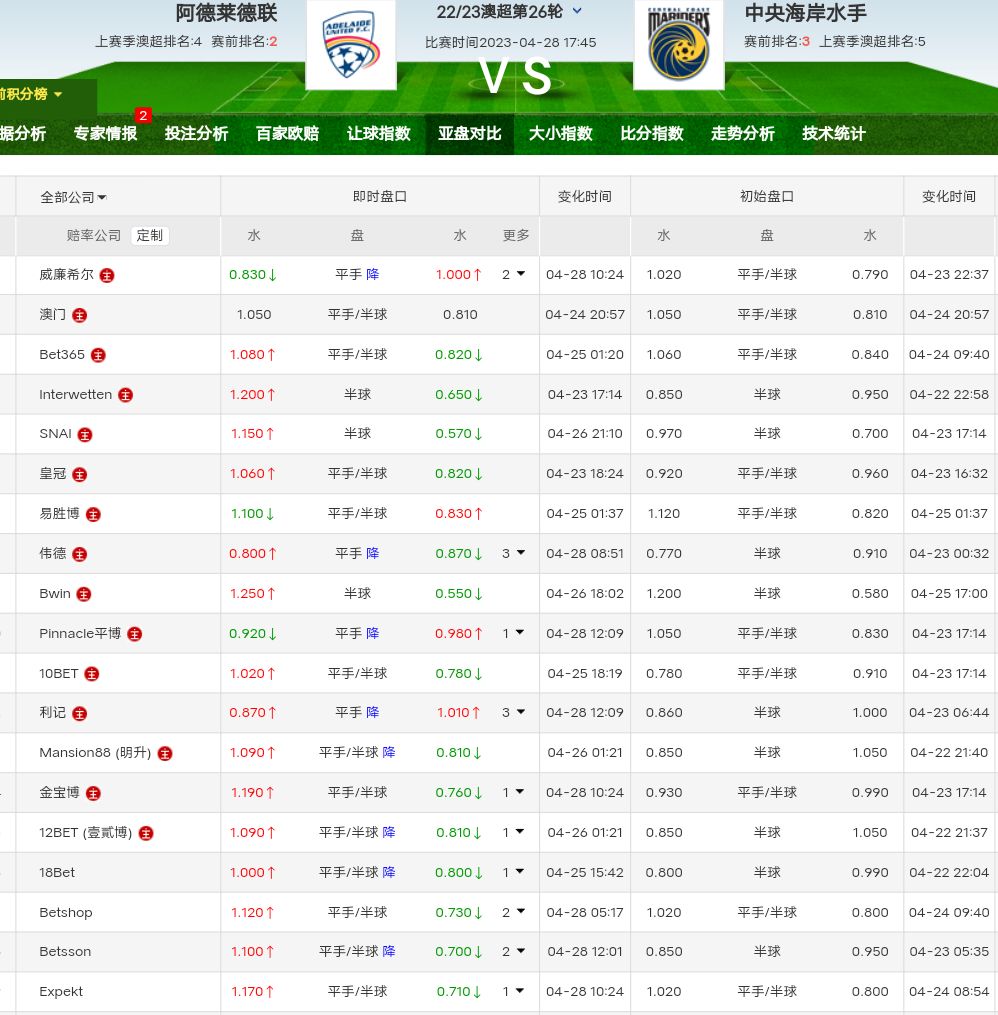Image resolution: width=998 pixels, height=1015 pixels.
Task: Click the 主 icon next to 12BET (壹贰博)
Action: pos(146,833)
